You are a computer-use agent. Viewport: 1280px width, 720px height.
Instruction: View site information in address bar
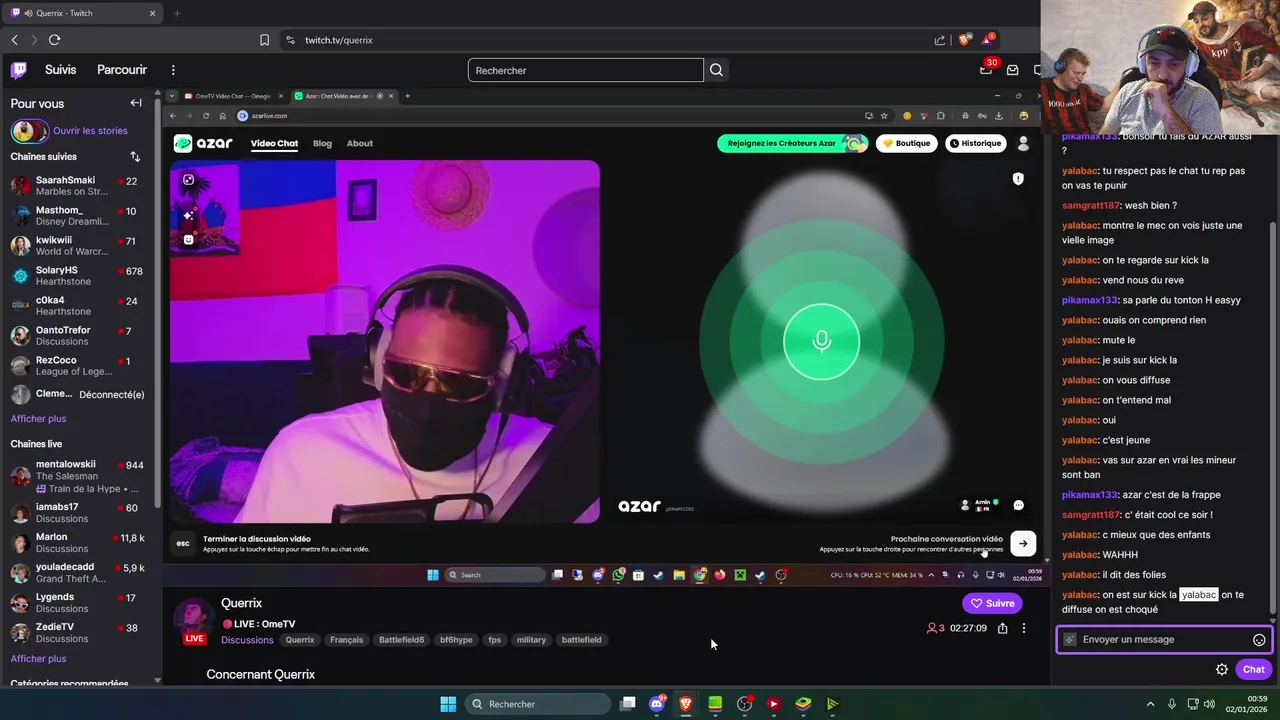[290, 40]
